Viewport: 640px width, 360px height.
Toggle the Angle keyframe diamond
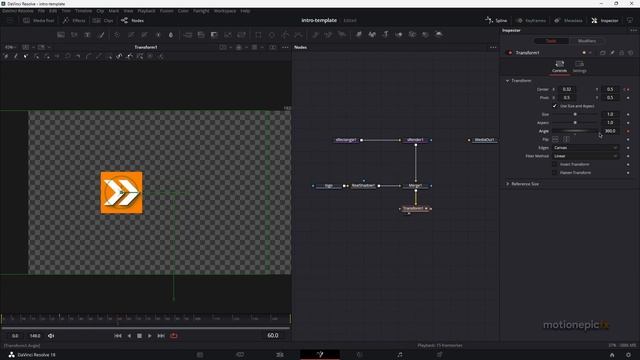(x=628, y=131)
